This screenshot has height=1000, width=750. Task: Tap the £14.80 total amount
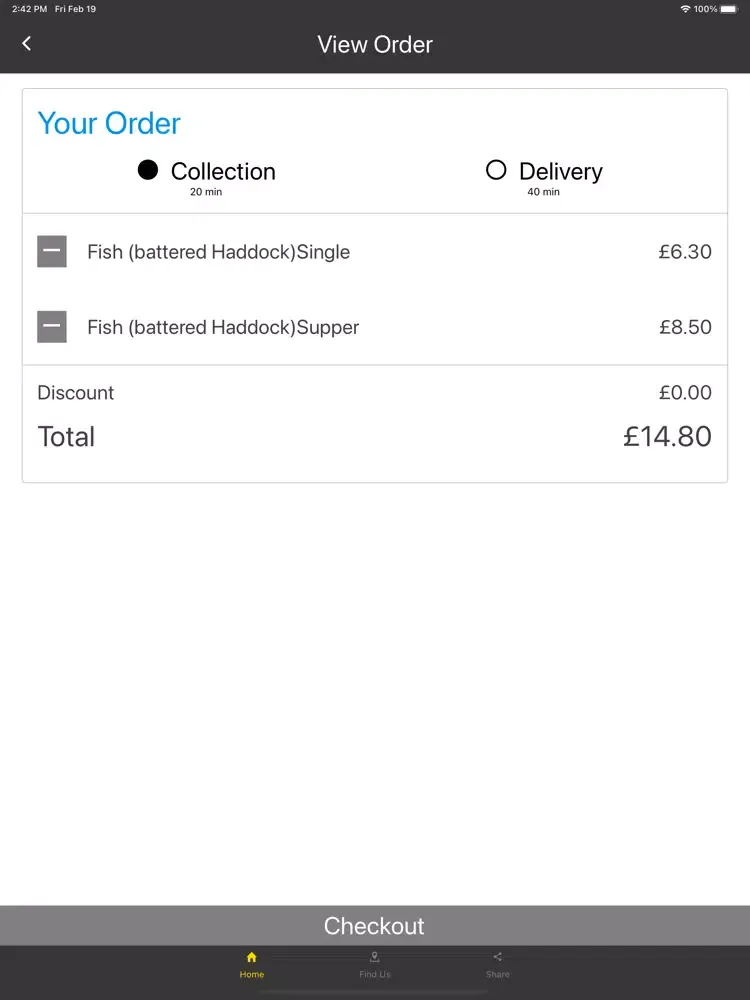point(667,437)
